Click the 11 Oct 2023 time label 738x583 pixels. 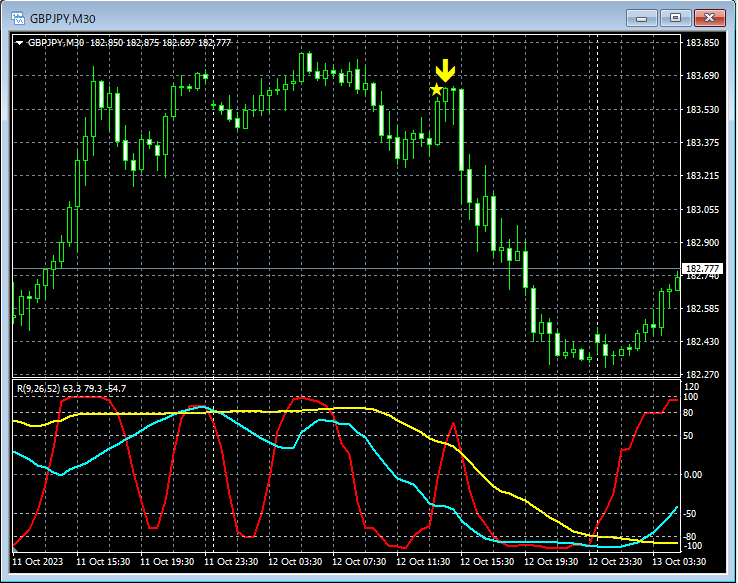[38, 562]
